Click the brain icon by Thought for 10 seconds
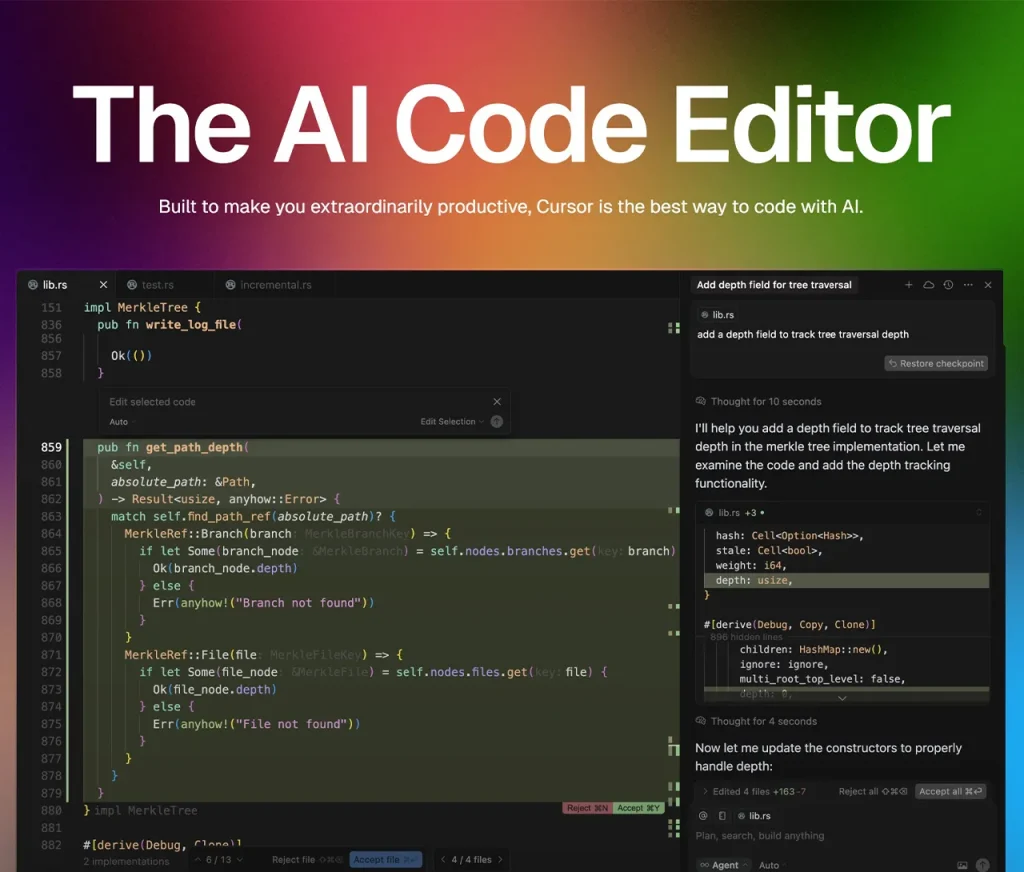 point(701,401)
